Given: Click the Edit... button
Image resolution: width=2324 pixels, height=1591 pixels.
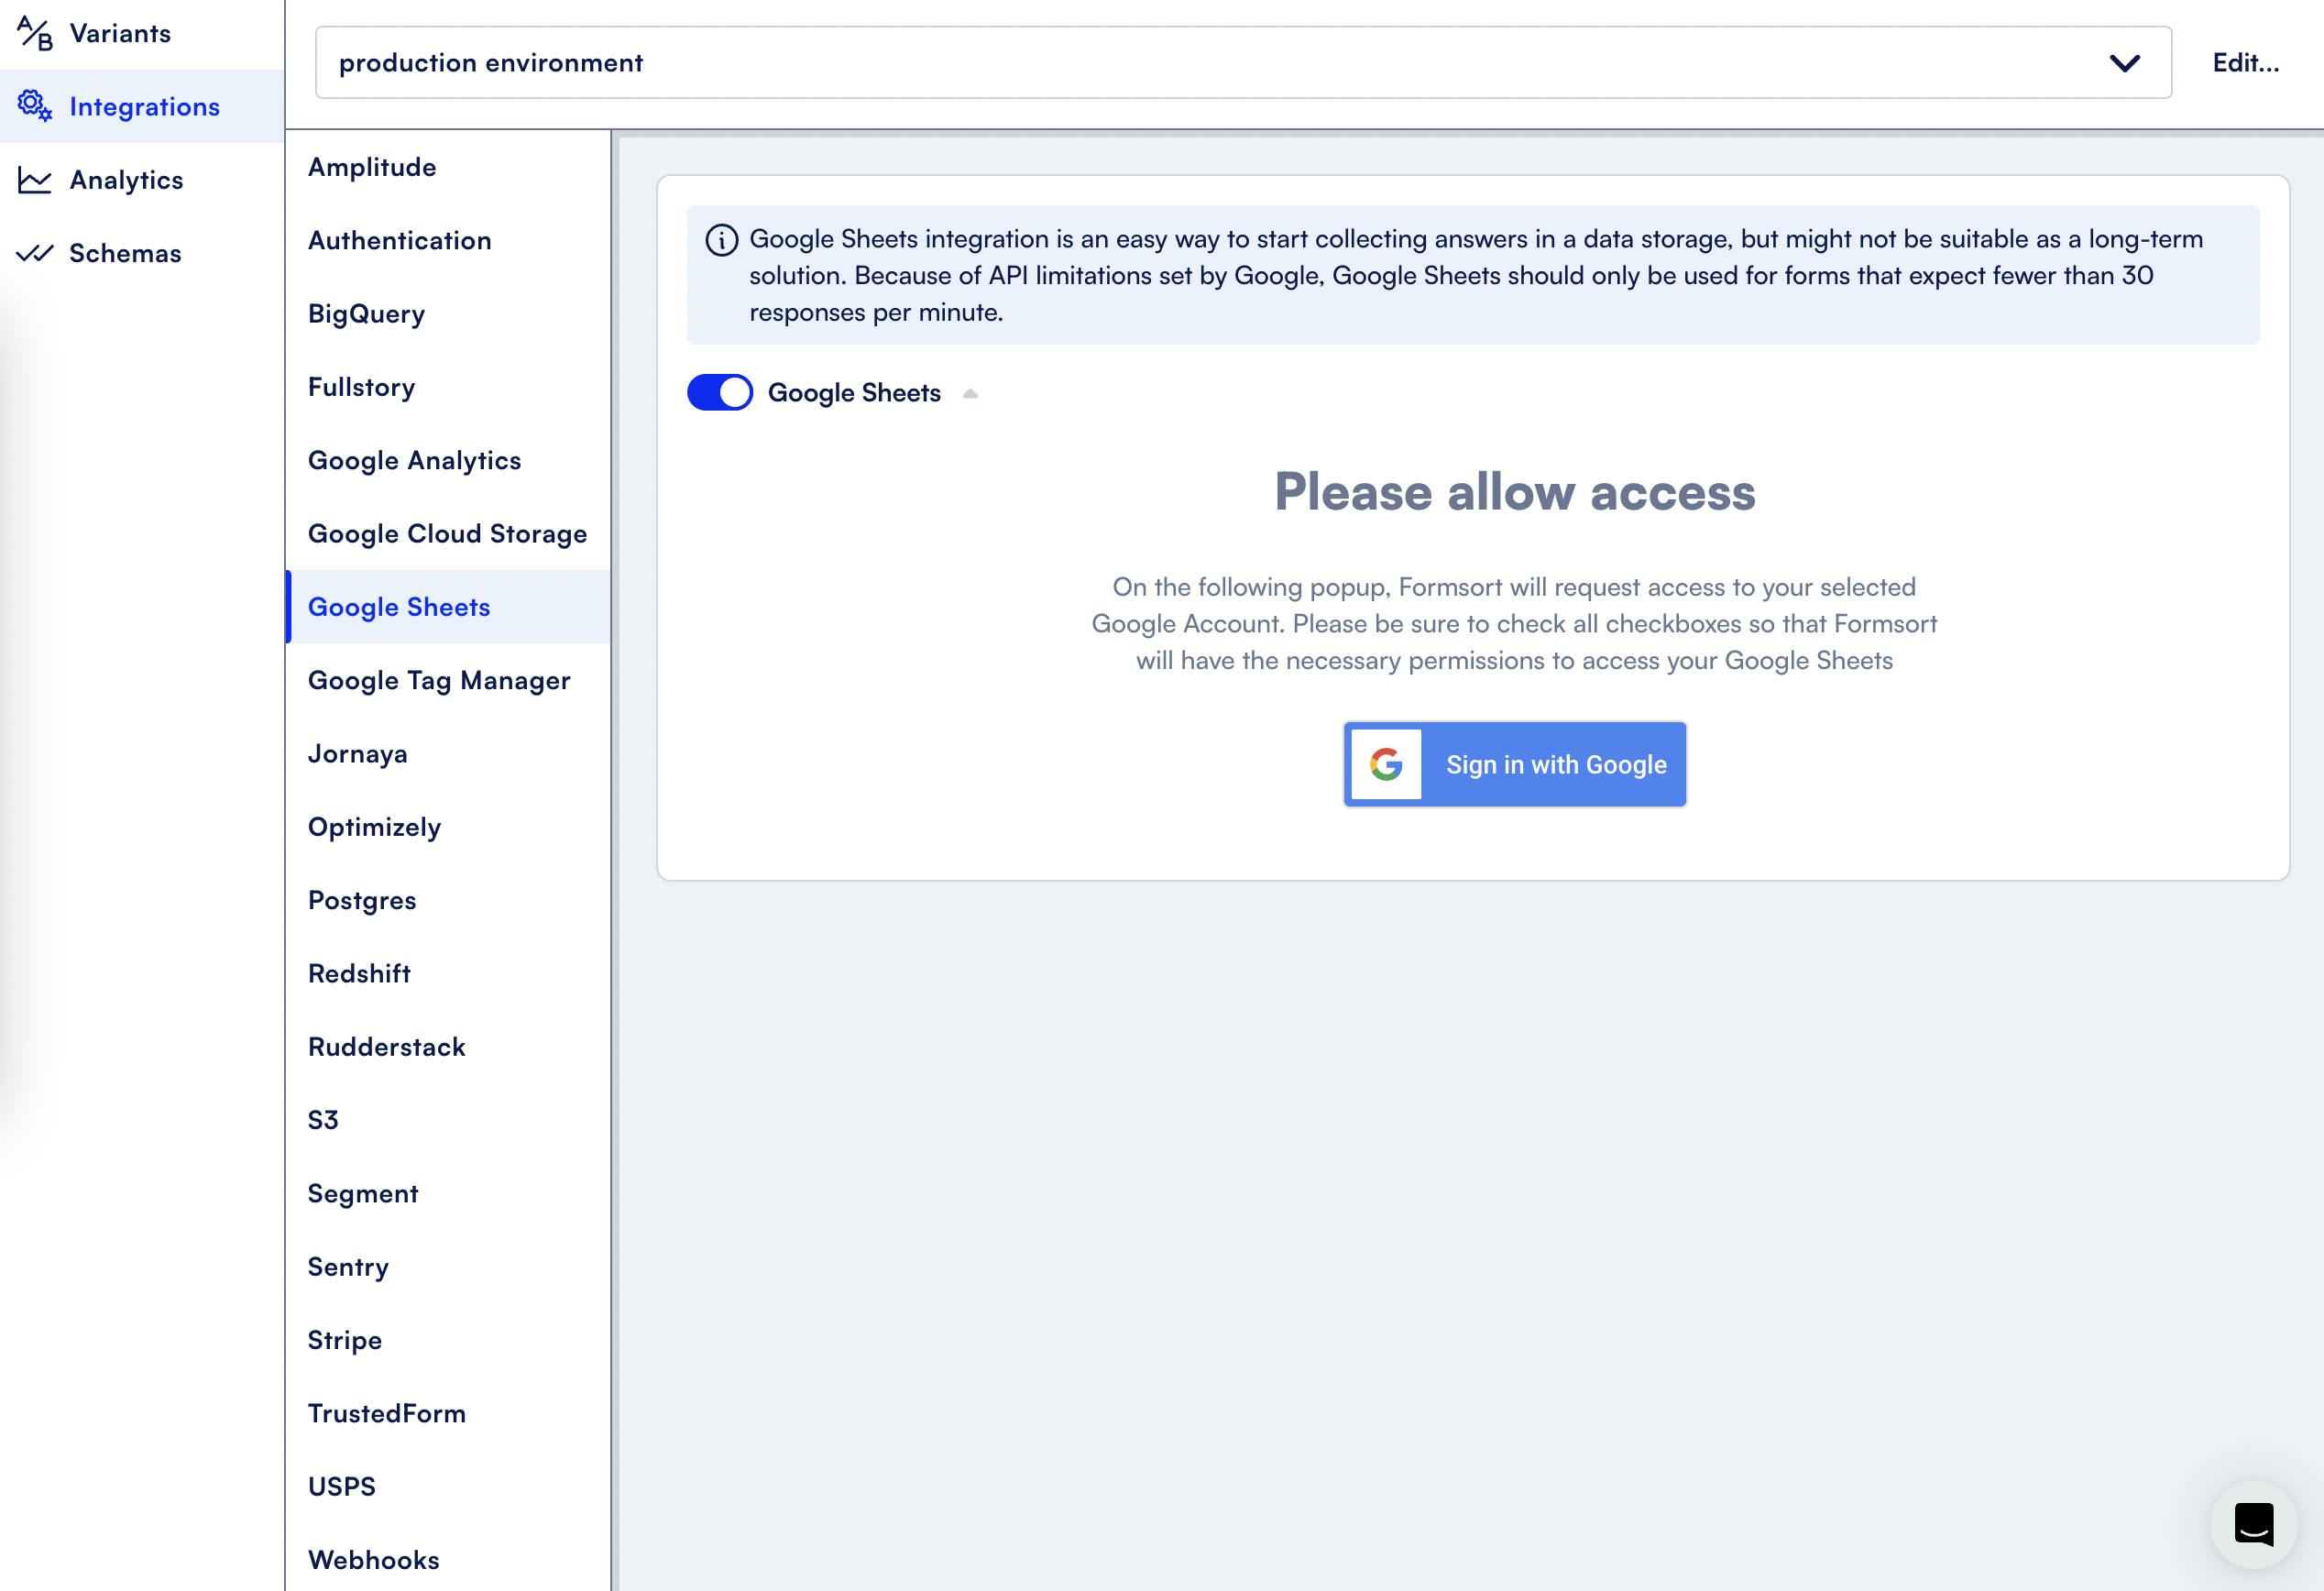Looking at the screenshot, I should pos(2246,62).
